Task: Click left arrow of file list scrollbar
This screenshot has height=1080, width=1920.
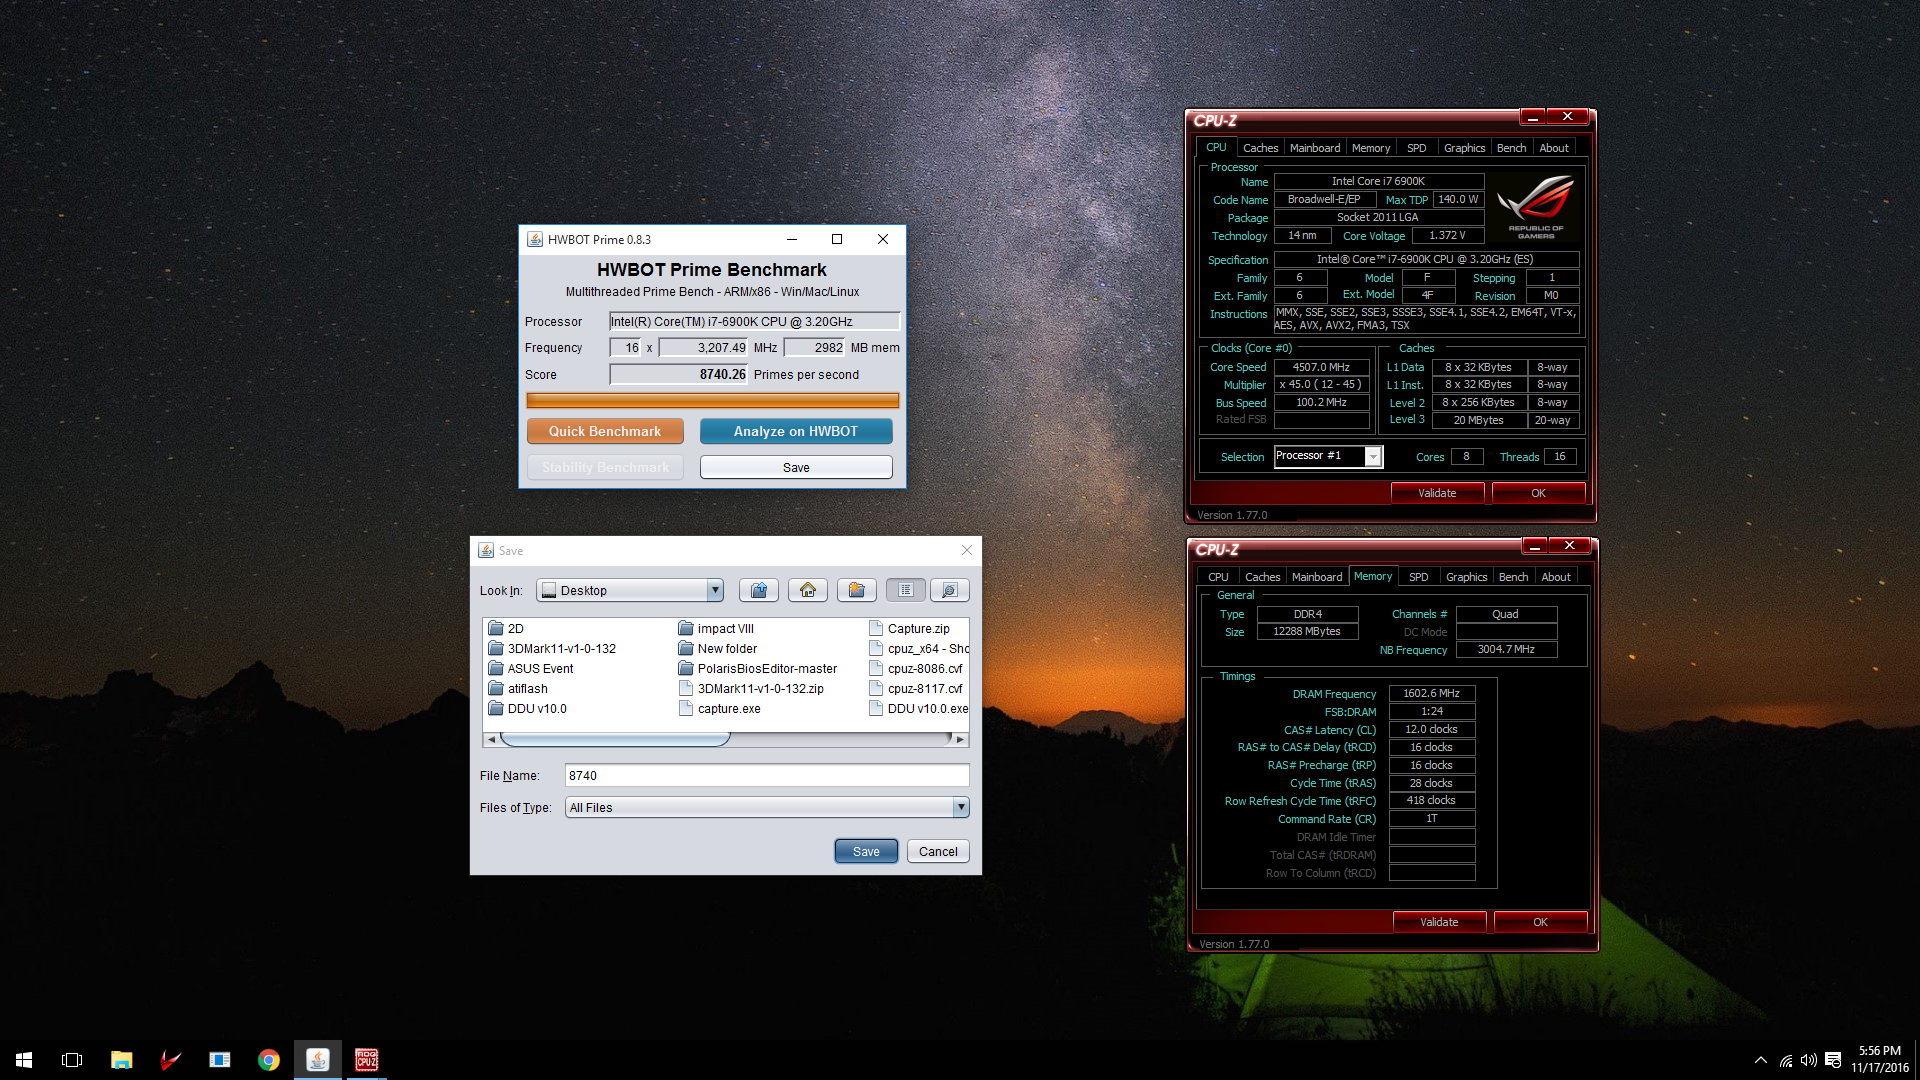Action: (491, 739)
